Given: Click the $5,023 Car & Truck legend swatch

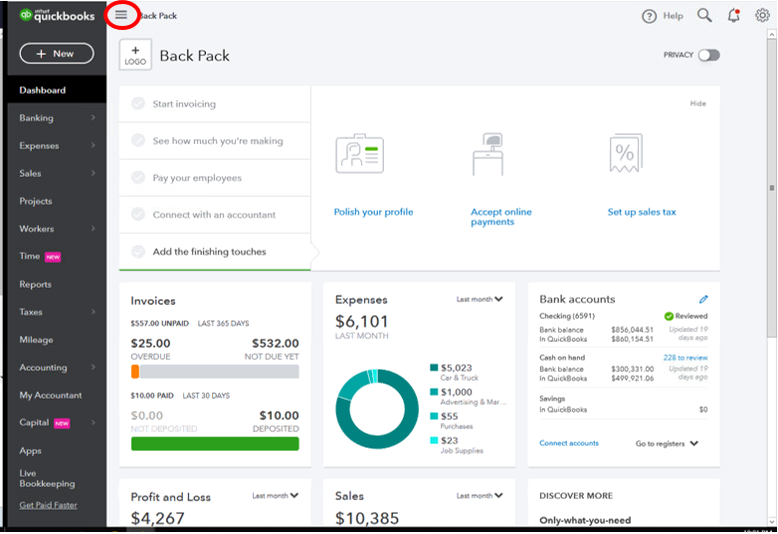Looking at the screenshot, I should tap(434, 368).
